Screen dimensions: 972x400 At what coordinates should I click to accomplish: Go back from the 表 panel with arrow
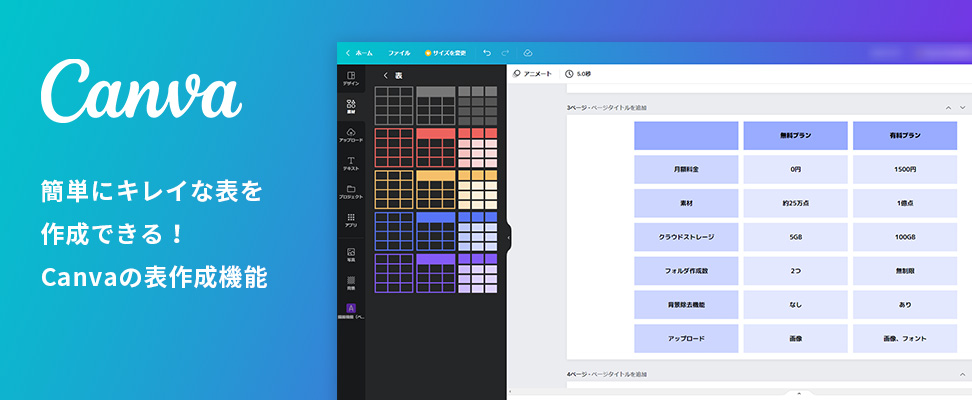click(386, 76)
